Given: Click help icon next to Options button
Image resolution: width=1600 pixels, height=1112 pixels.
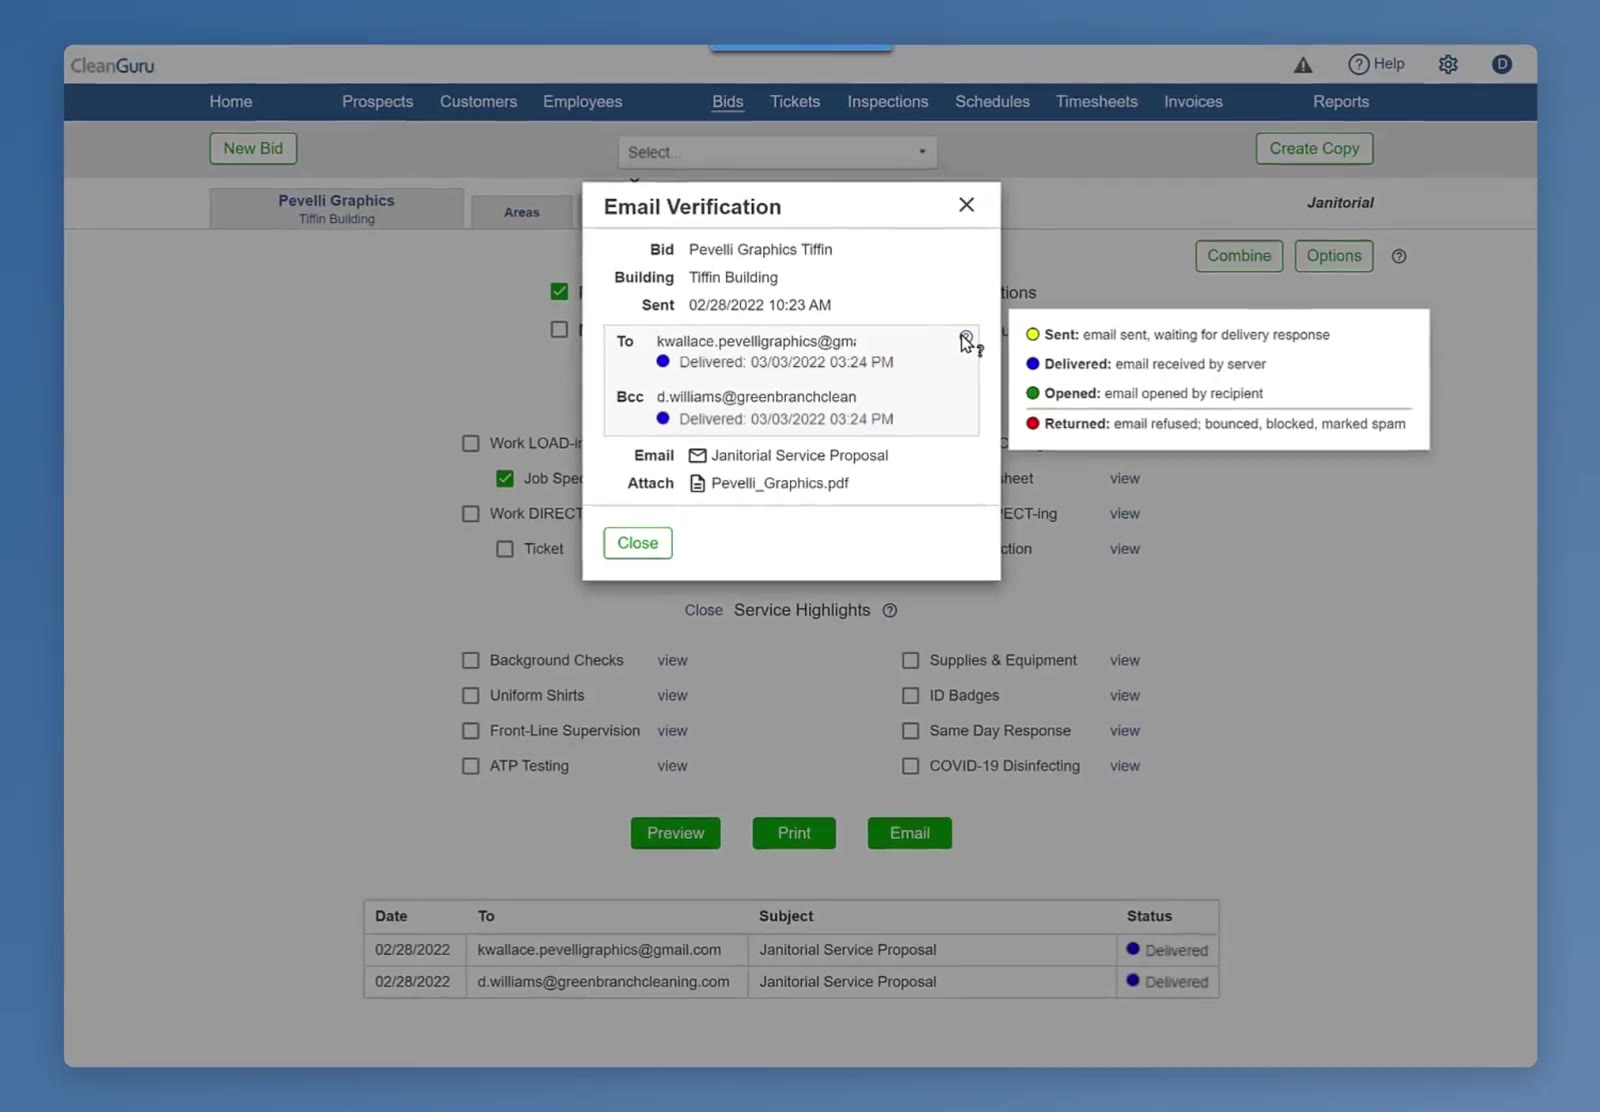Looking at the screenshot, I should [x=1399, y=257].
